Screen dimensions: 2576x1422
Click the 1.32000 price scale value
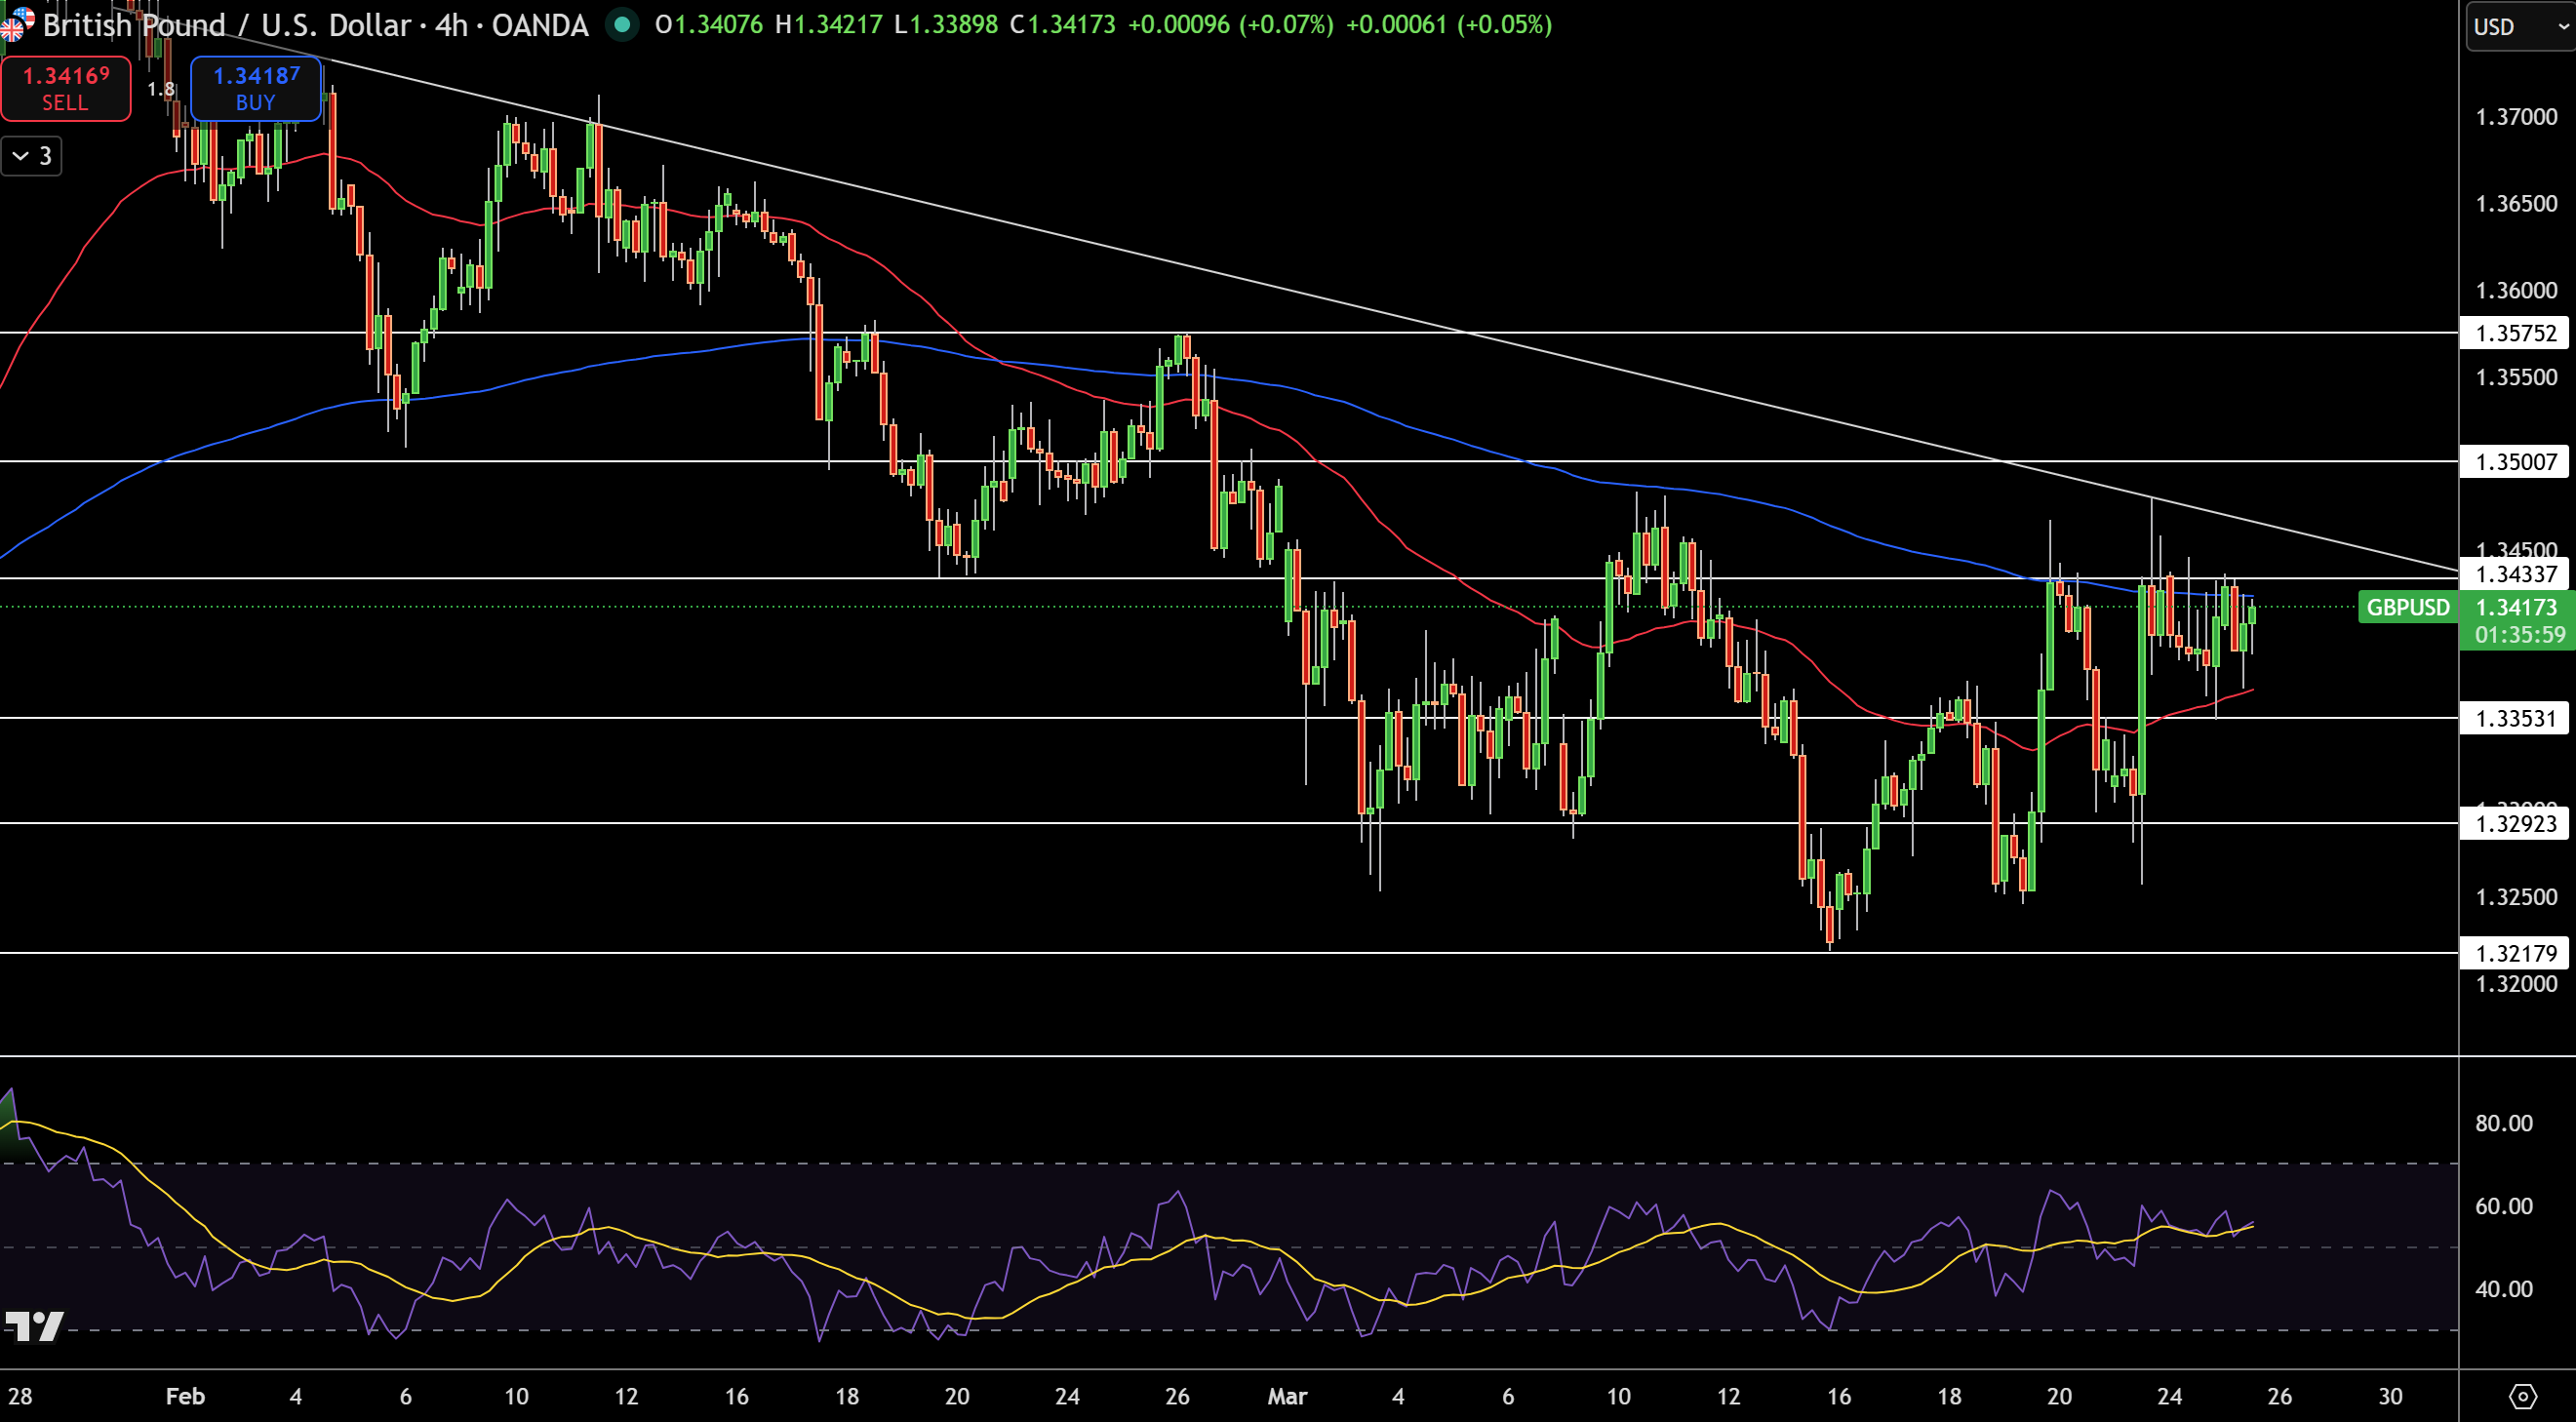[2516, 984]
